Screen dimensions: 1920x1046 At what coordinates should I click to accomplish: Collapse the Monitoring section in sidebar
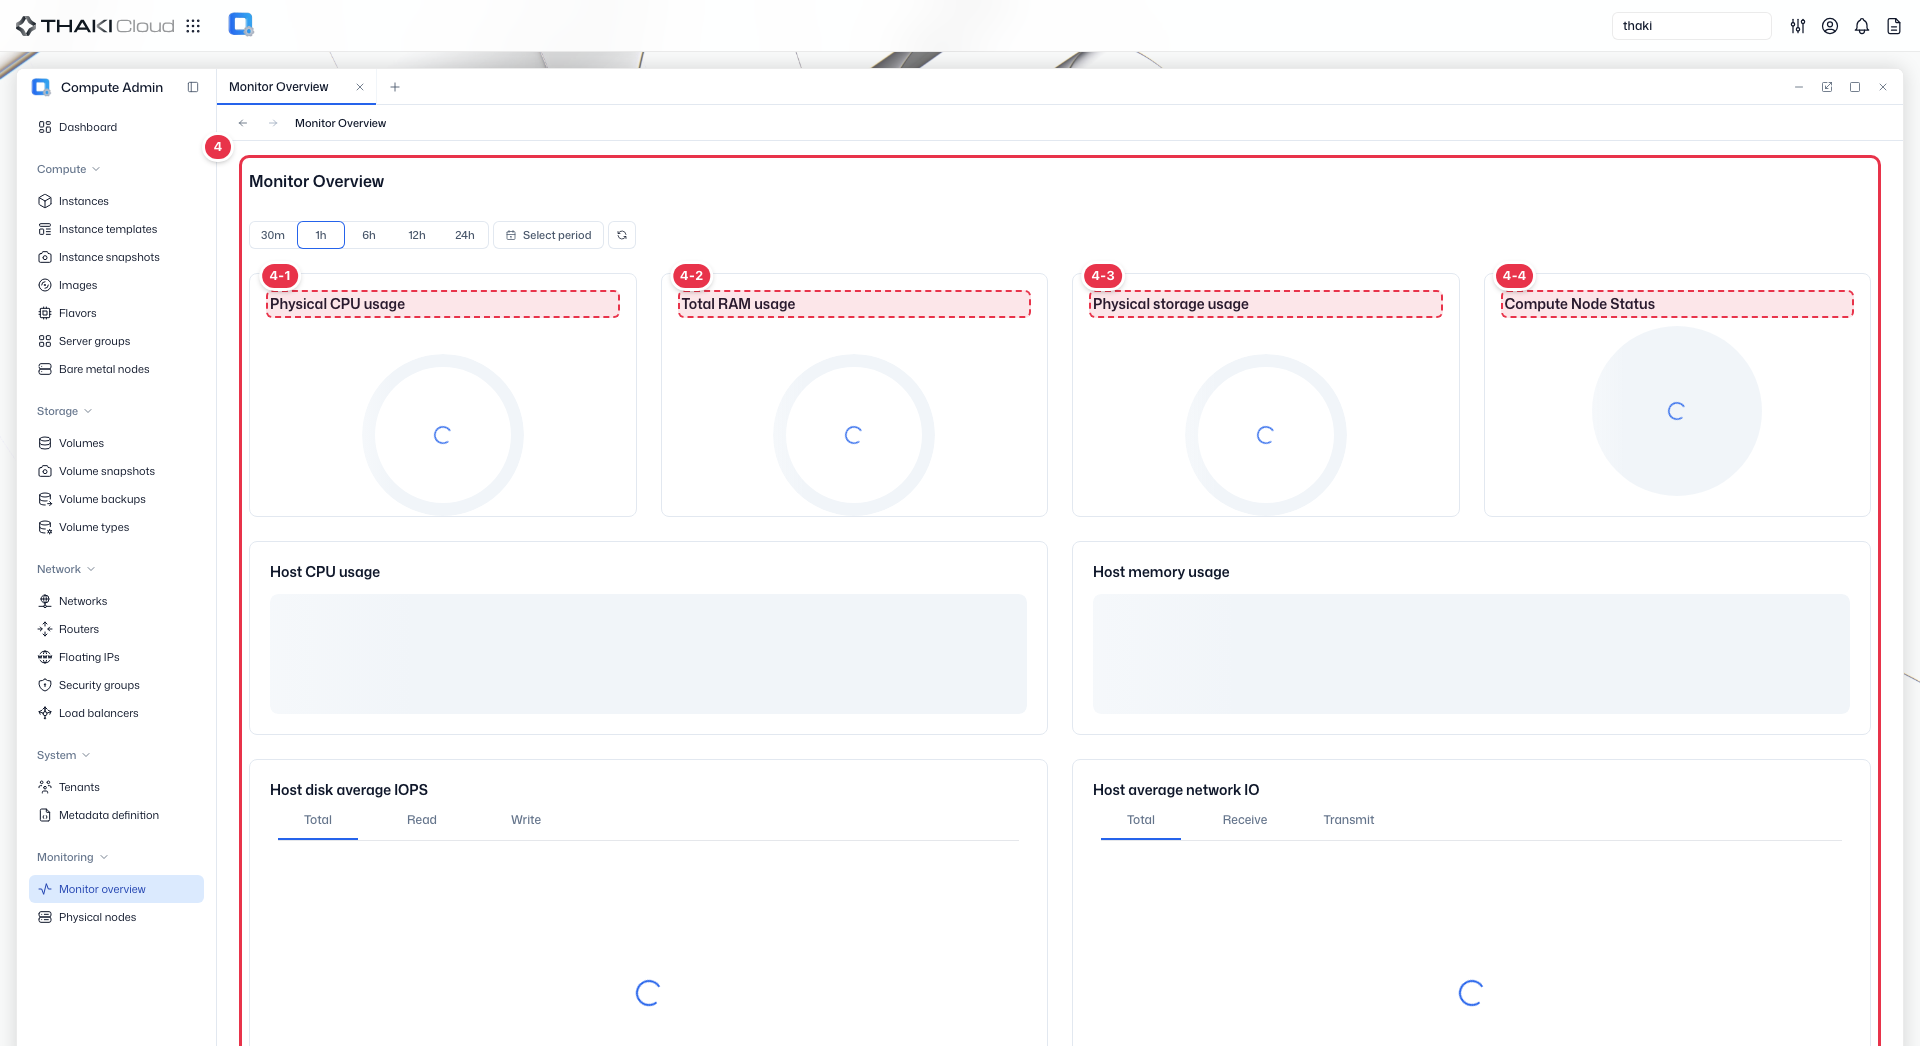click(72, 857)
